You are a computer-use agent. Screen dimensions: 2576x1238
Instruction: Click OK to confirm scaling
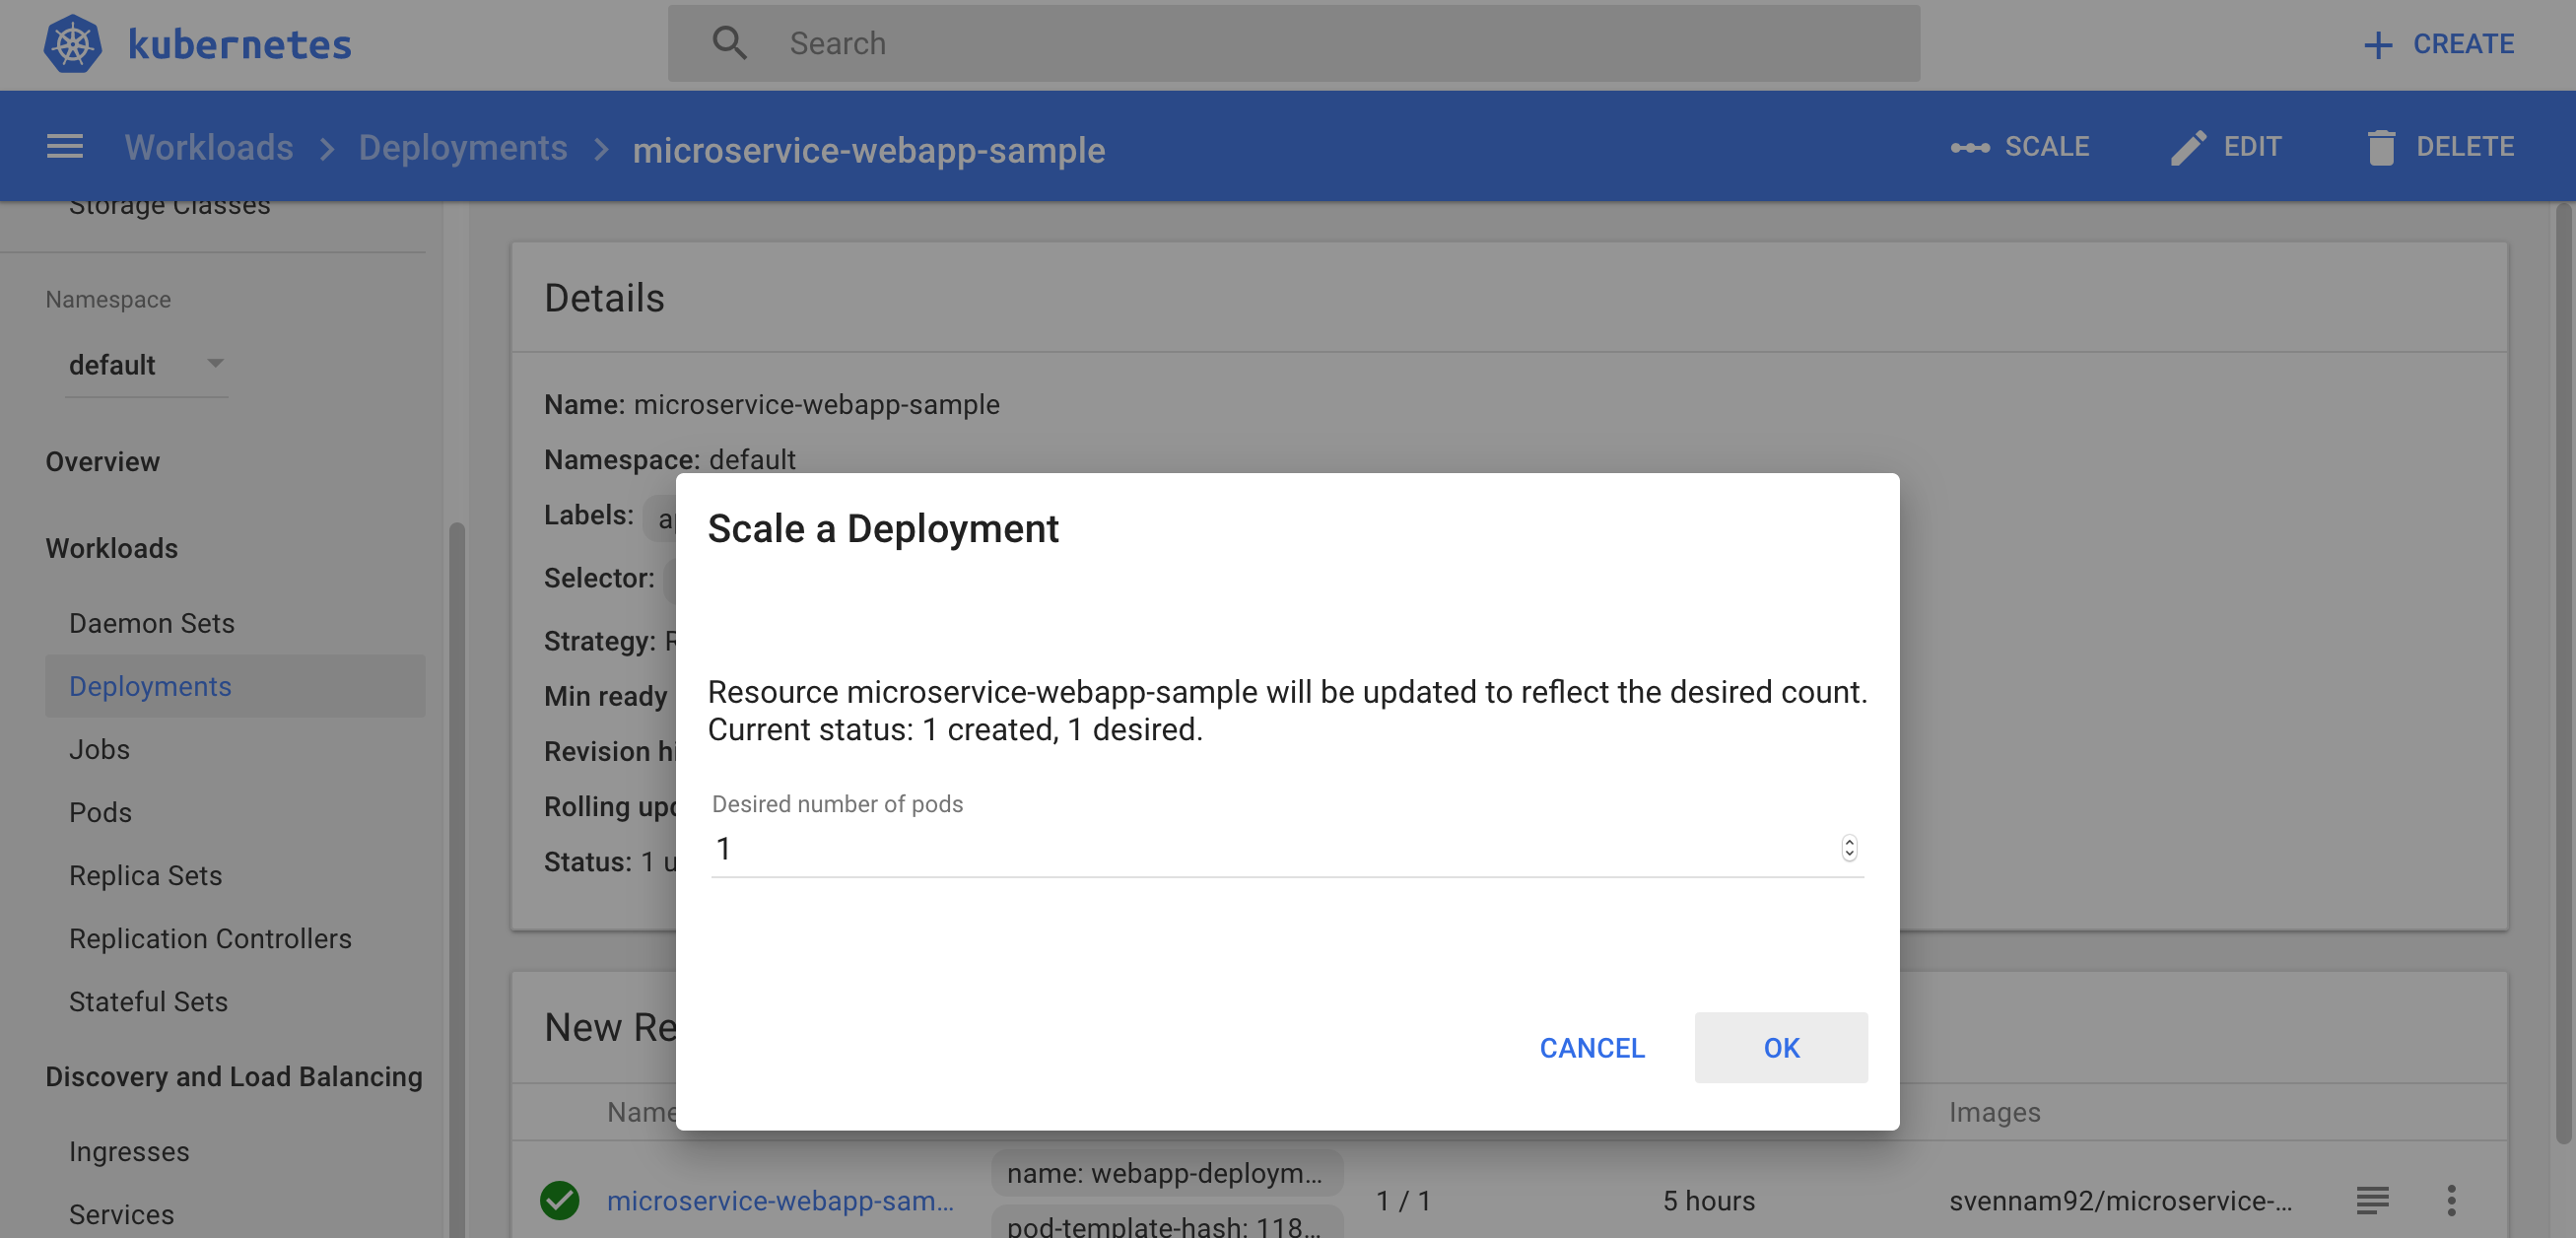(1781, 1048)
